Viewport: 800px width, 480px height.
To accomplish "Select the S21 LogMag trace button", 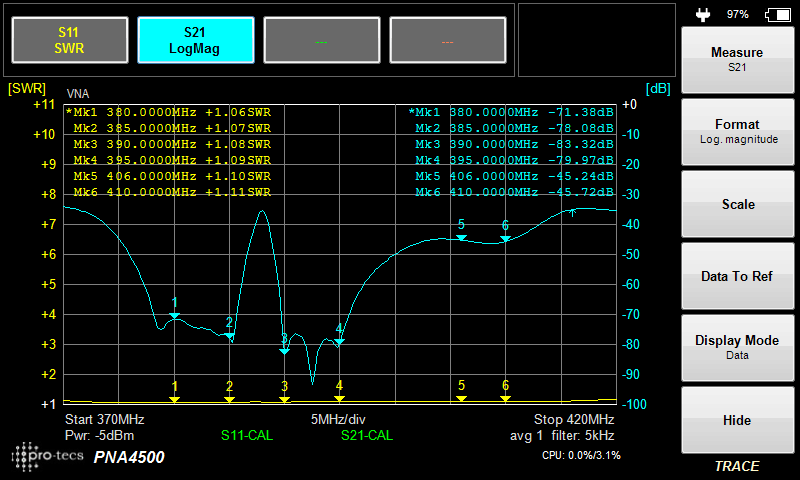I will click(x=195, y=39).
